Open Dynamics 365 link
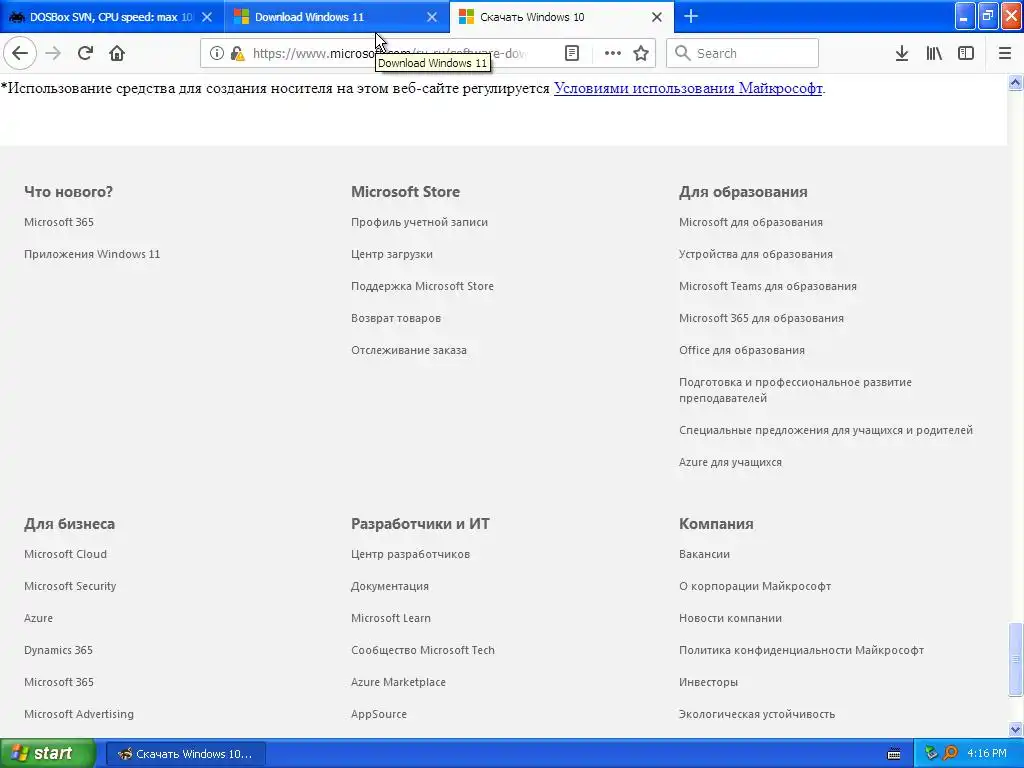This screenshot has height=768, width=1024. click(x=58, y=650)
